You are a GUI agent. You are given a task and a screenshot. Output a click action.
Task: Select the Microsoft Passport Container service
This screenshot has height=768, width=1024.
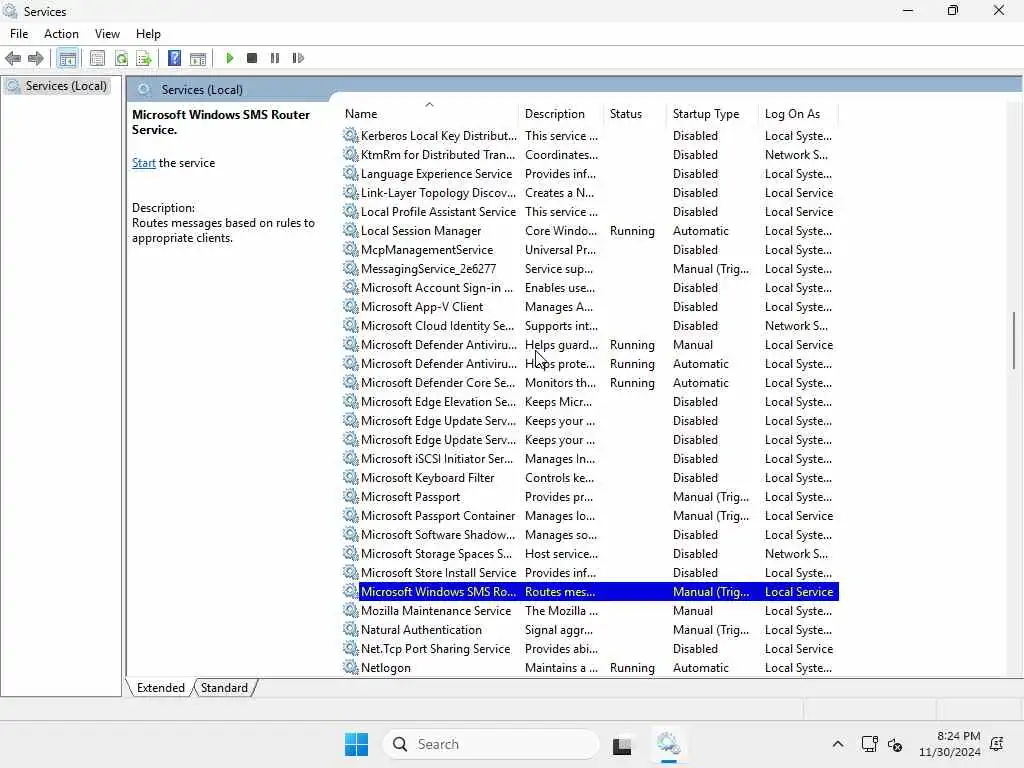590,515
